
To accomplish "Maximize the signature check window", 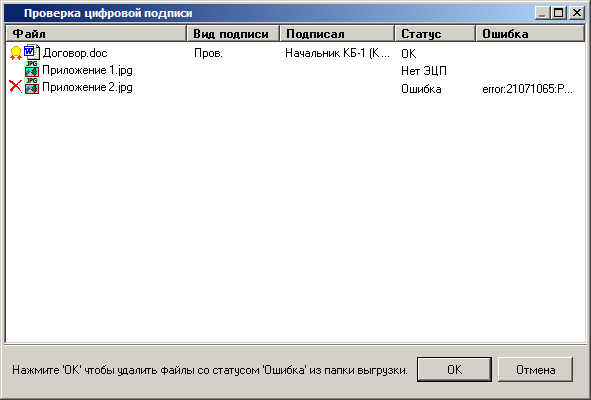I will [559, 13].
